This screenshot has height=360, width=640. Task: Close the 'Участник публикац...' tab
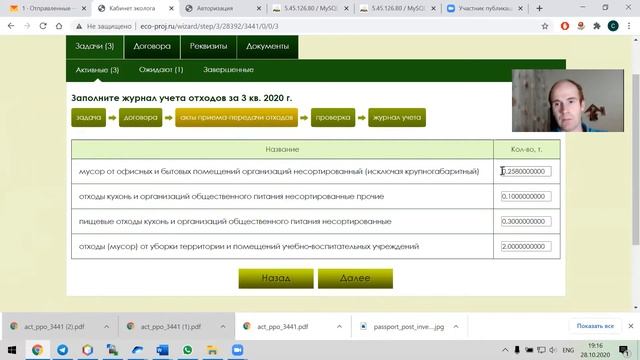[520, 9]
